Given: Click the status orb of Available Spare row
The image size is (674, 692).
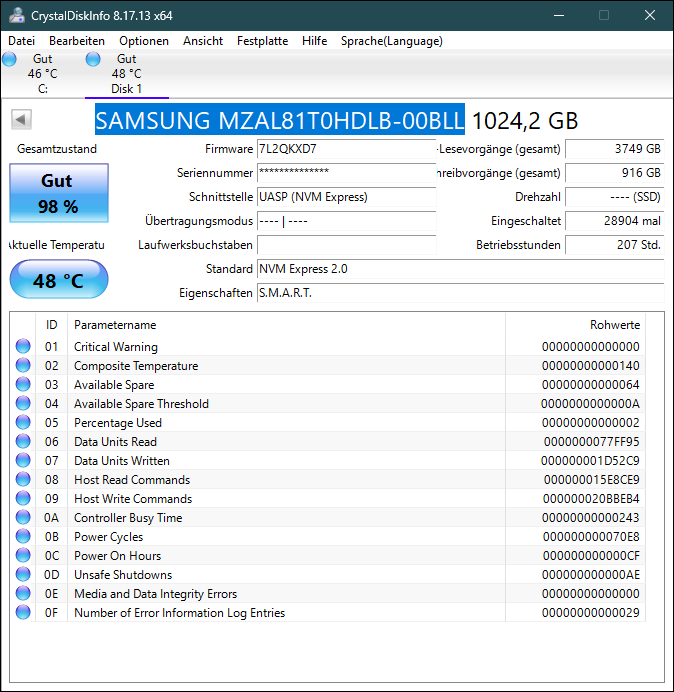Looking at the screenshot, I should point(23,384).
